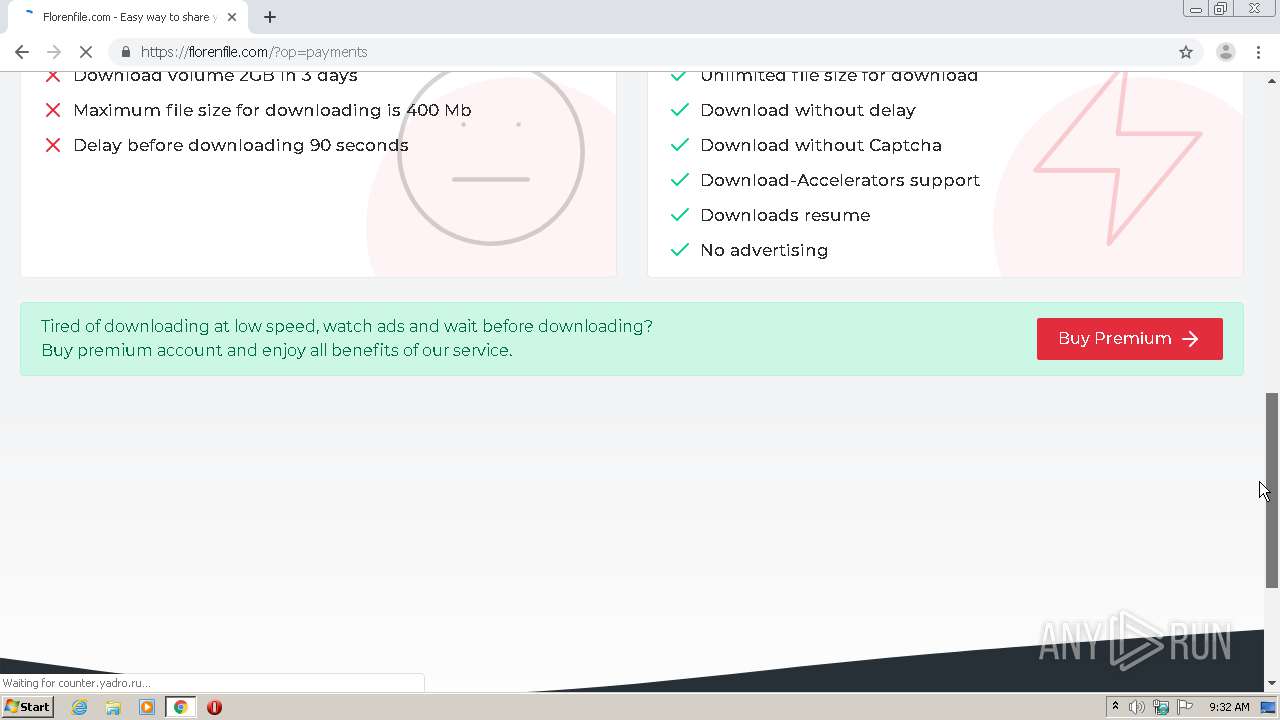Stop the page from loading

pyautogui.click(x=86, y=52)
